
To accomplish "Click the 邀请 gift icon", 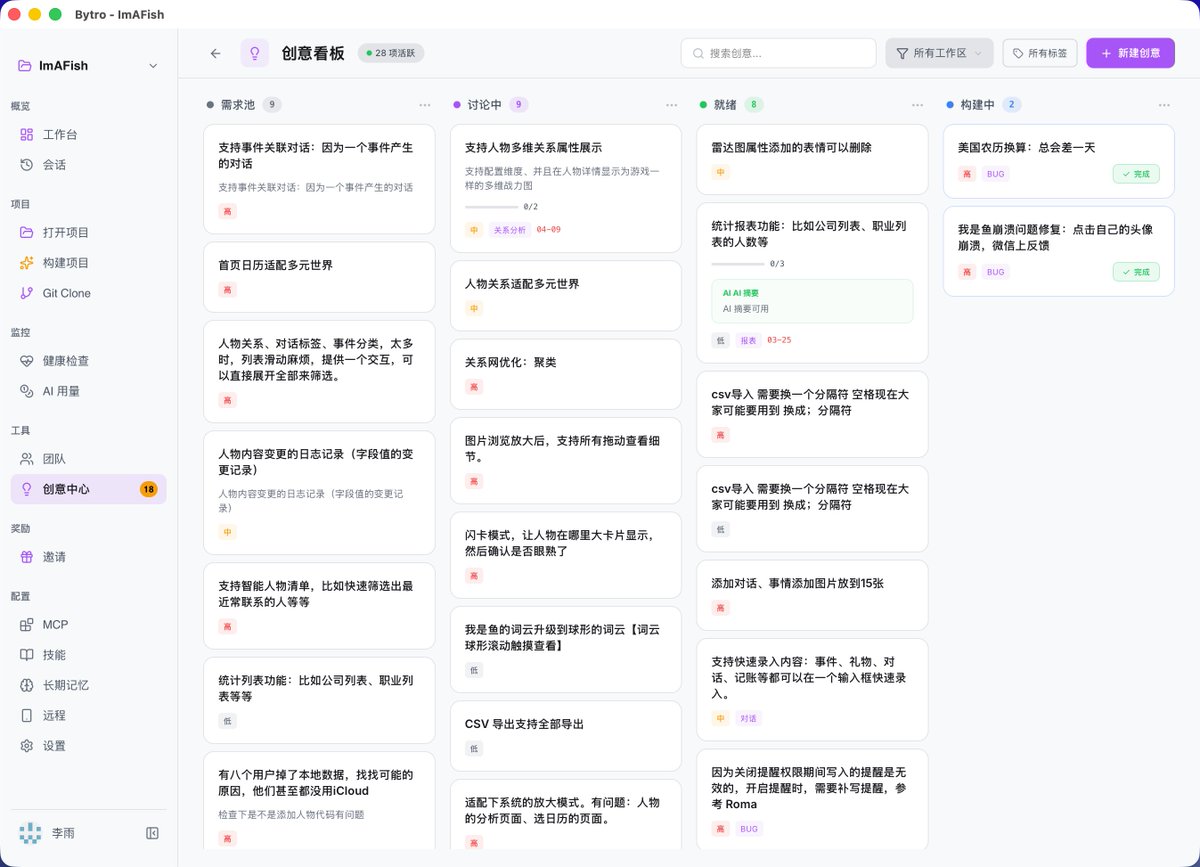I will pos(27,556).
